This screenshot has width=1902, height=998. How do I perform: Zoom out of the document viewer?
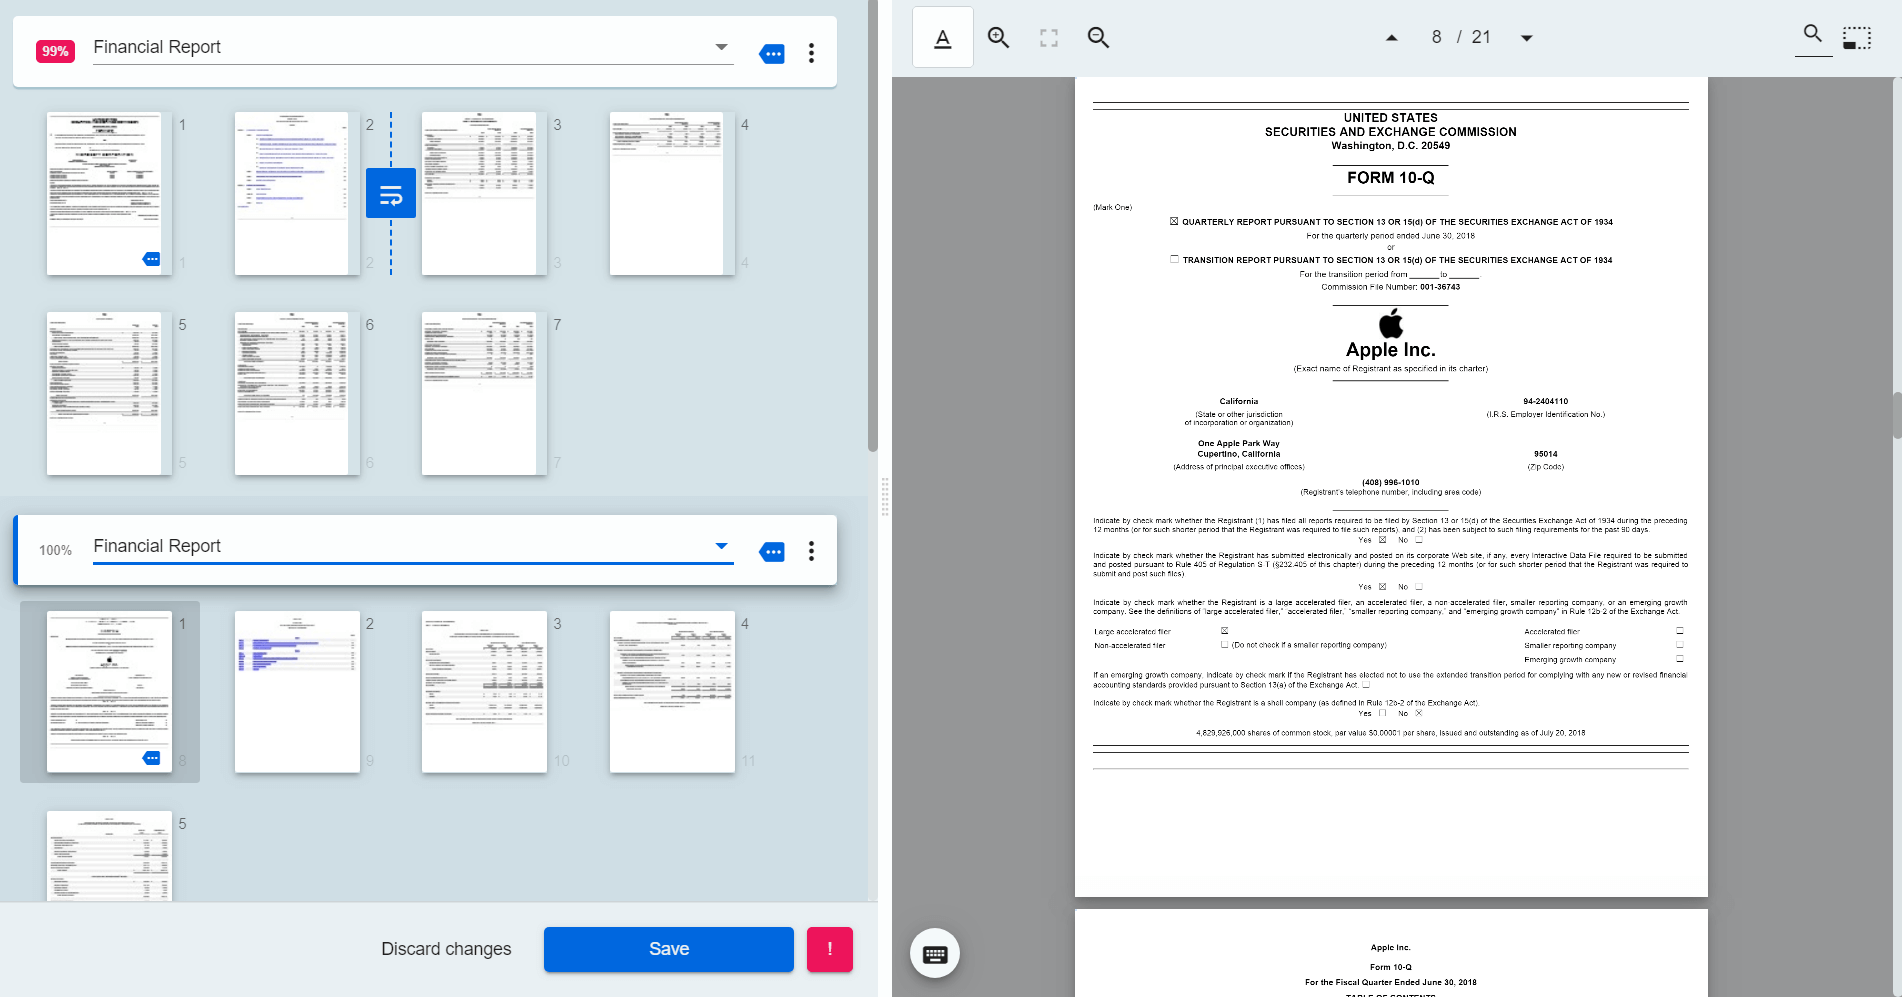[x=1098, y=38]
